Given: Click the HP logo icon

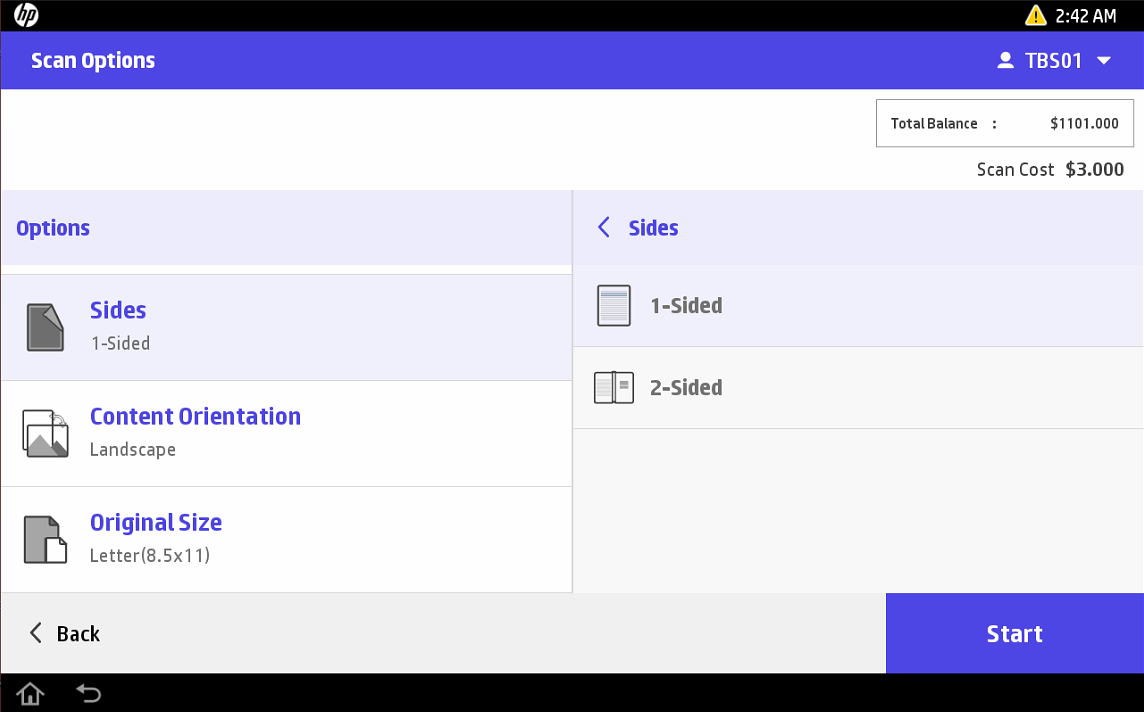Looking at the screenshot, I should click(26, 15).
